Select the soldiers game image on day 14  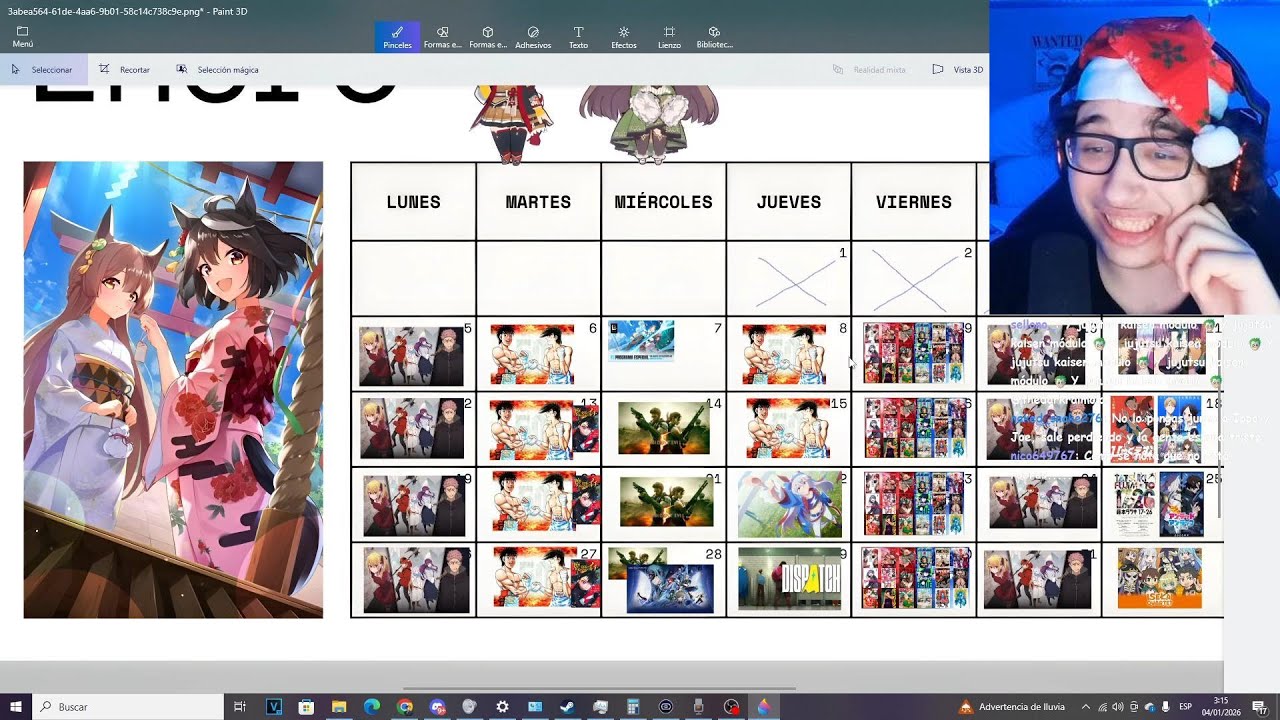pos(664,428)
